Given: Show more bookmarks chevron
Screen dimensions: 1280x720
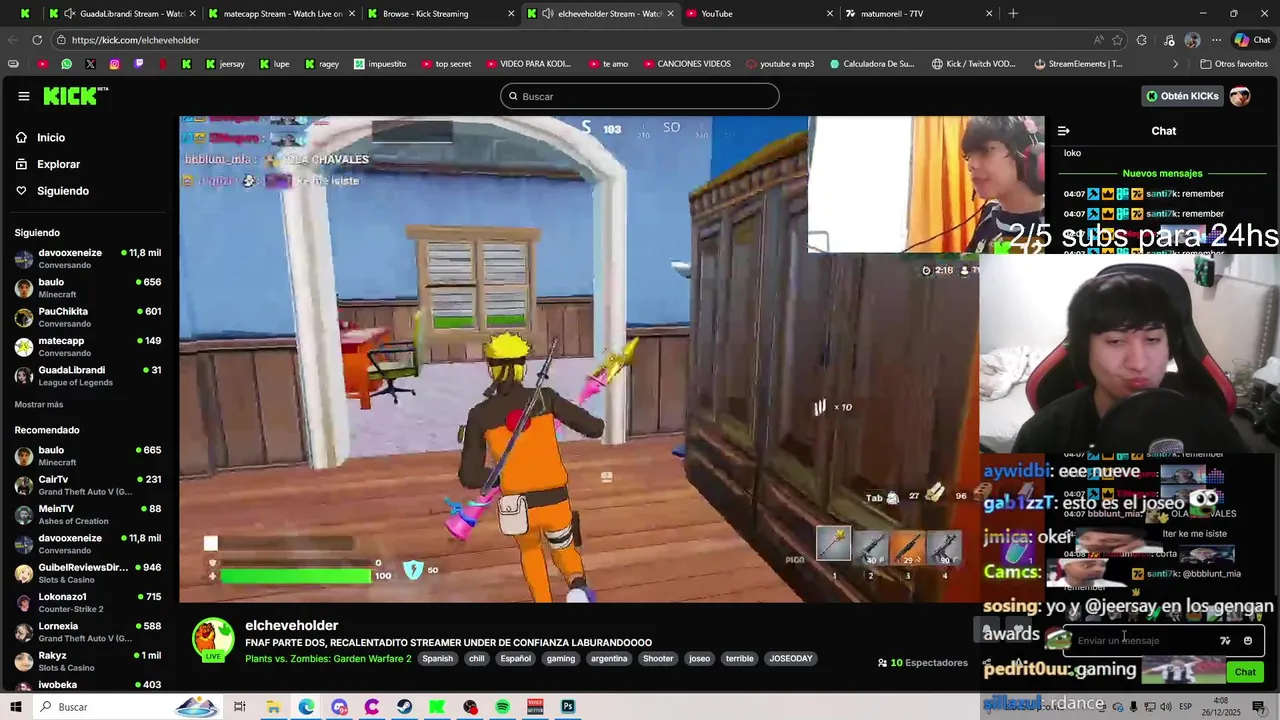Looking at the screenshot, I should click(x=1176, y=64).
